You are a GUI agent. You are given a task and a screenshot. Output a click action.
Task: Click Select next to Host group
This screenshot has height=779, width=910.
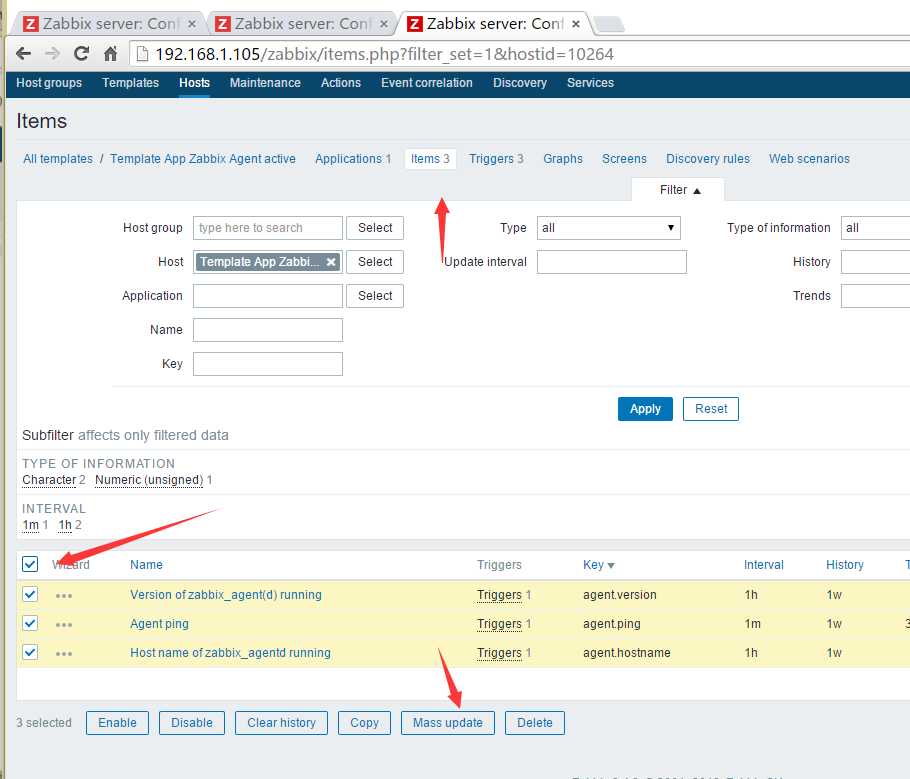click(375, 228)
